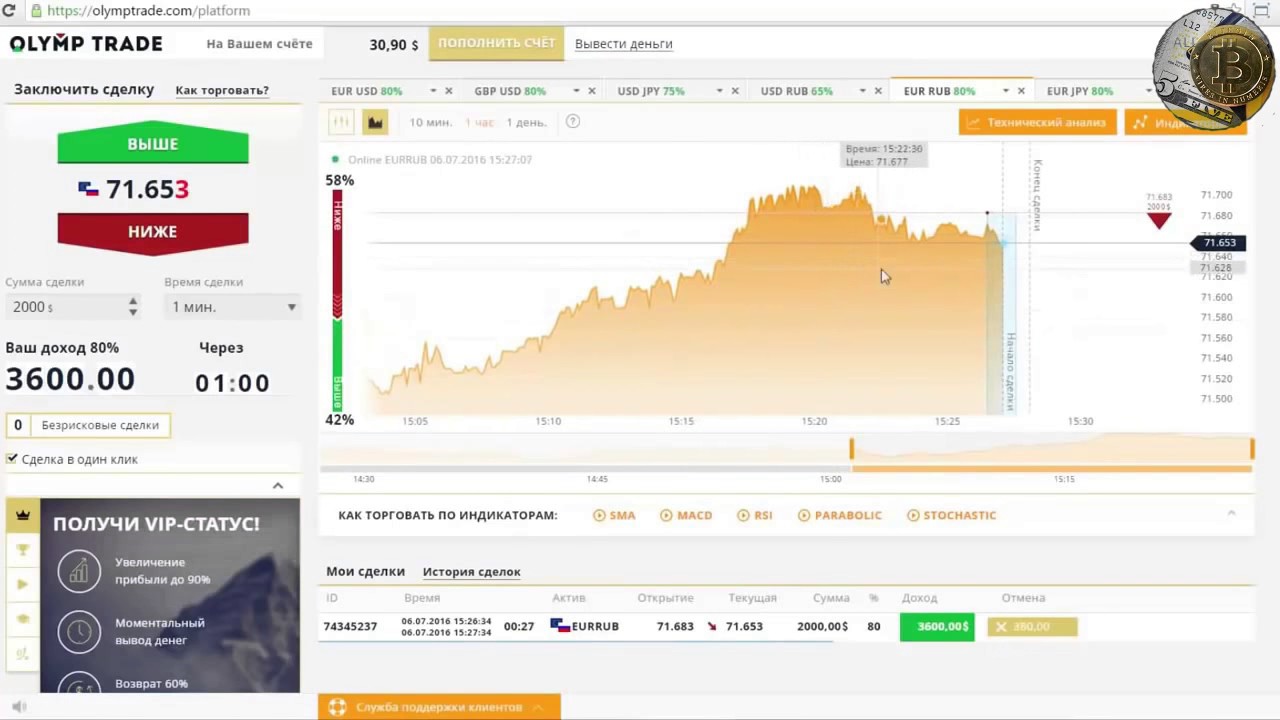1280x720 pixels.
Task: Open chart help question mark icon
Action: coord(573,122)
